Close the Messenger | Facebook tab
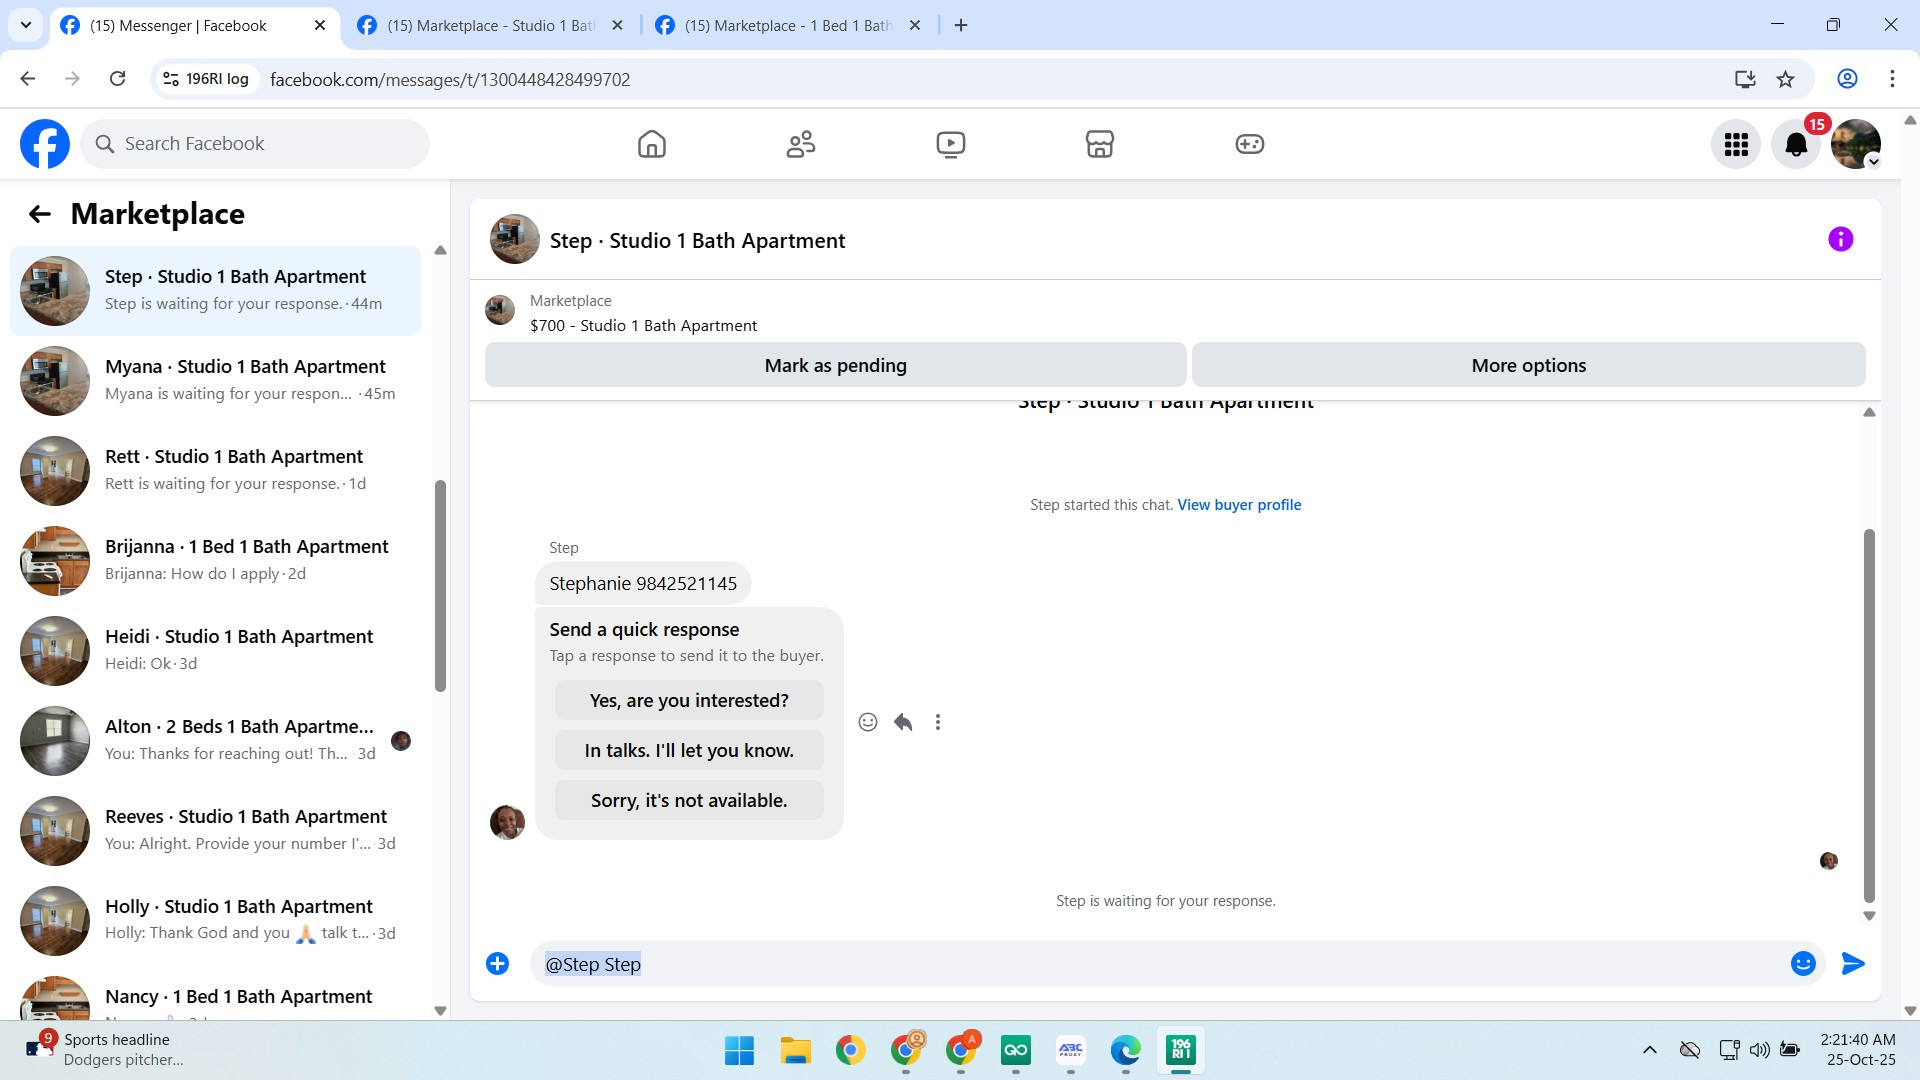This screenshot has height=1080, width=1920. point(320,26)
